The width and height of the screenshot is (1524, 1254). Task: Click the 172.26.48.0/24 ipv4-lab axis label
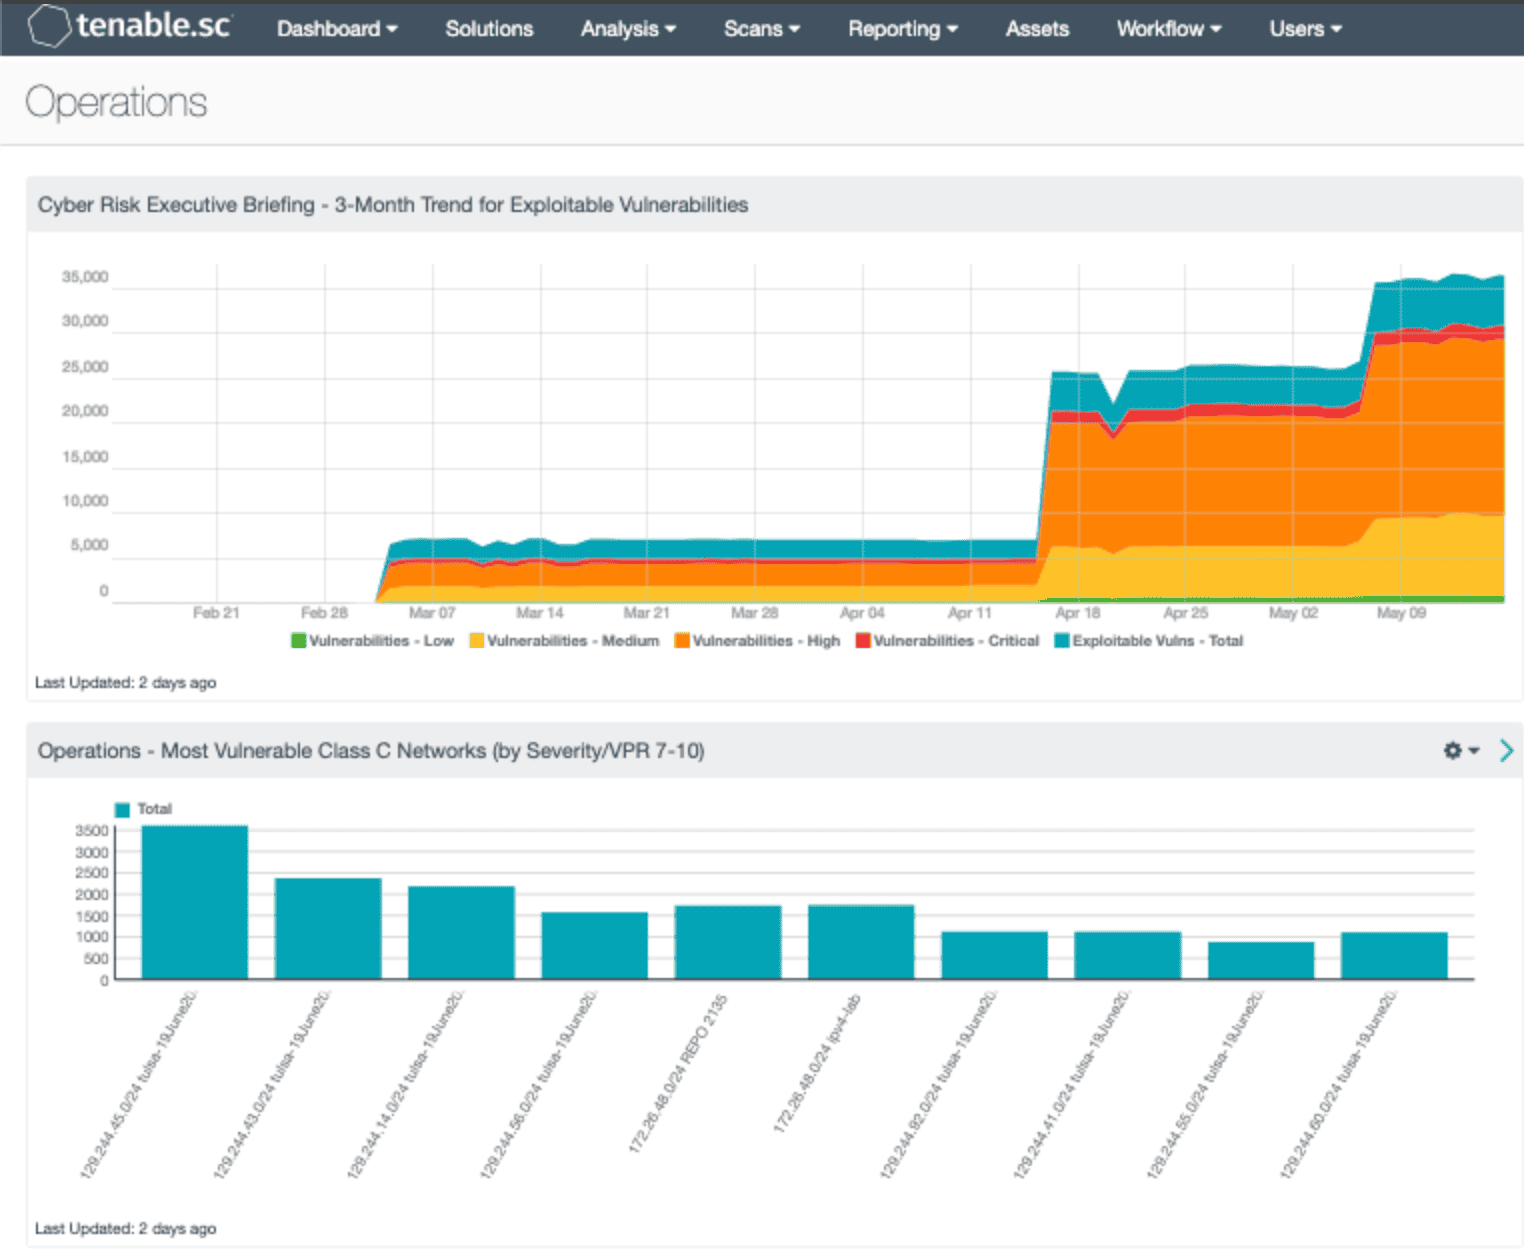coord(816,1063)
